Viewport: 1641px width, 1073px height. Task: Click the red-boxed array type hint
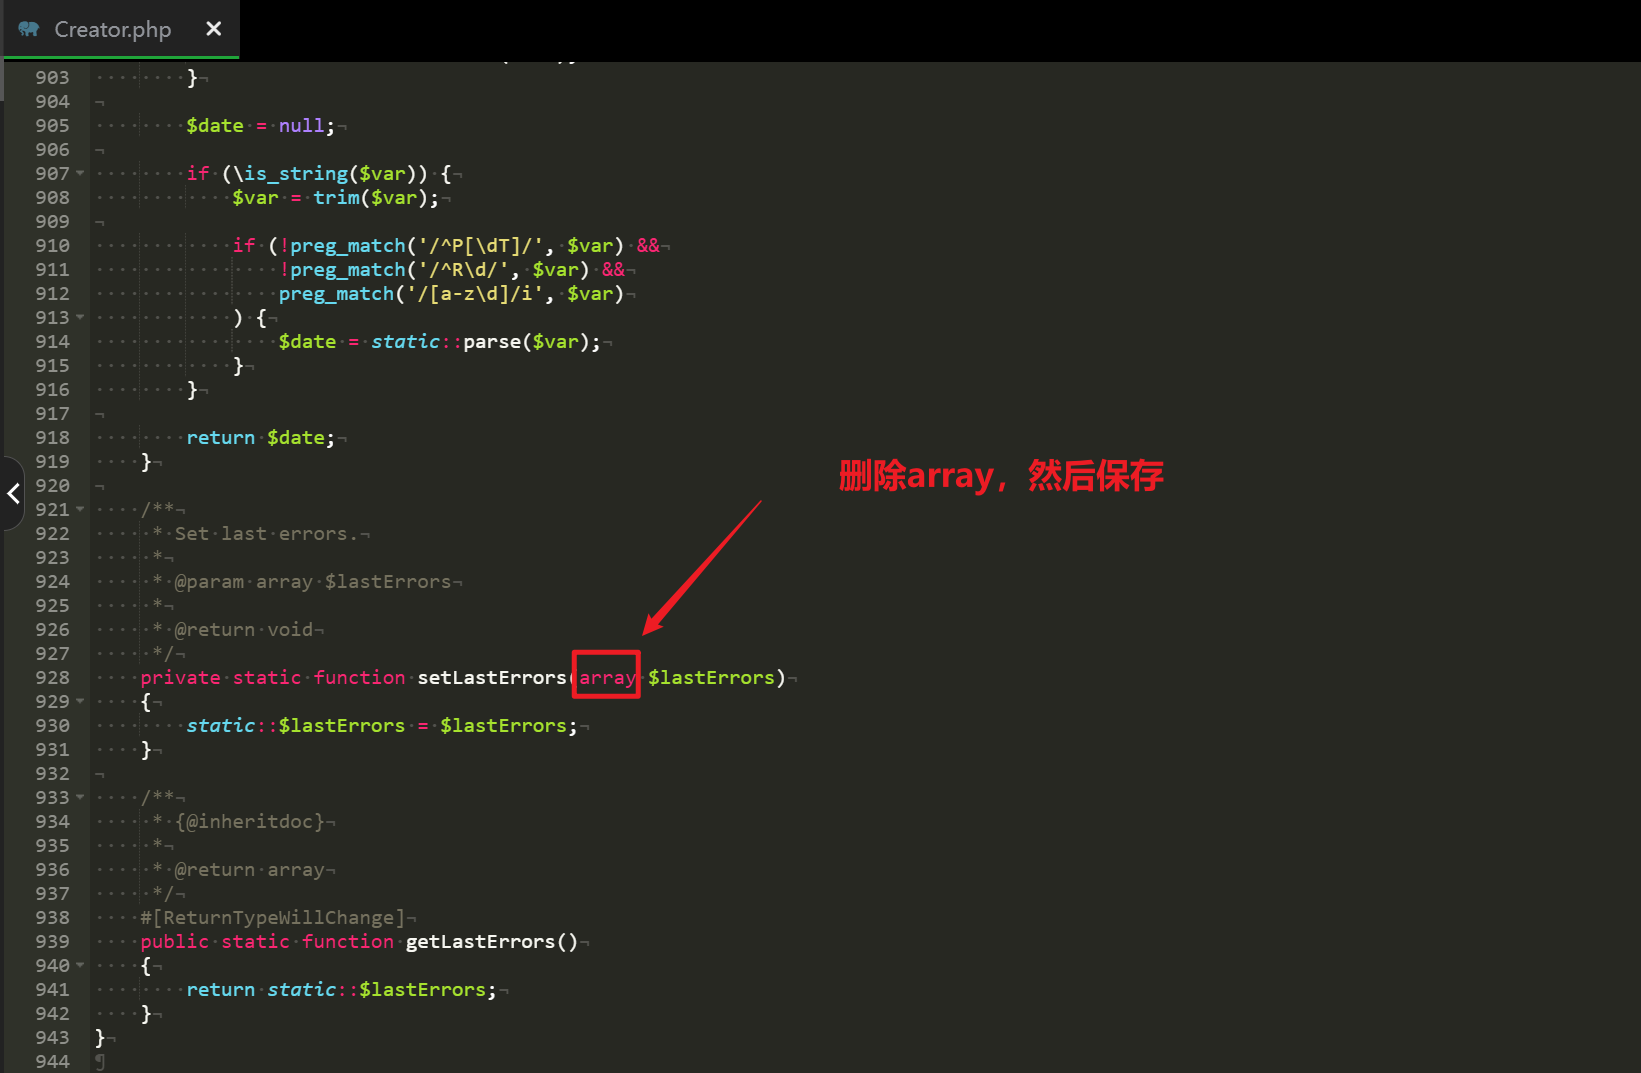coord(607,677)
